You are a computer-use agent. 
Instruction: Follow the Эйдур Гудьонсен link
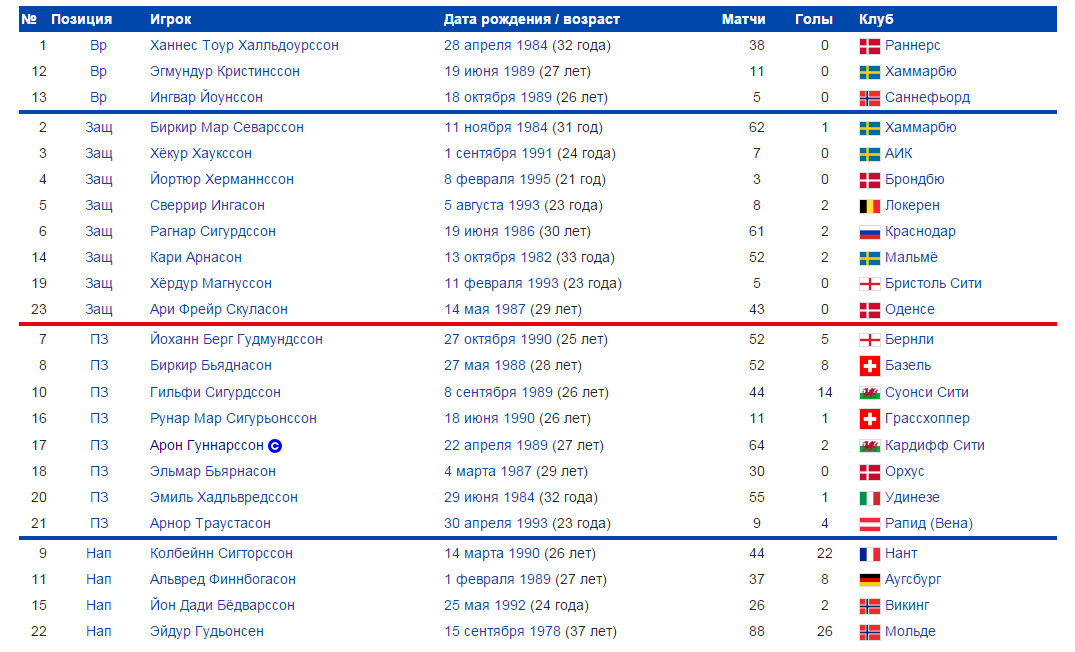tap(206, 631)
